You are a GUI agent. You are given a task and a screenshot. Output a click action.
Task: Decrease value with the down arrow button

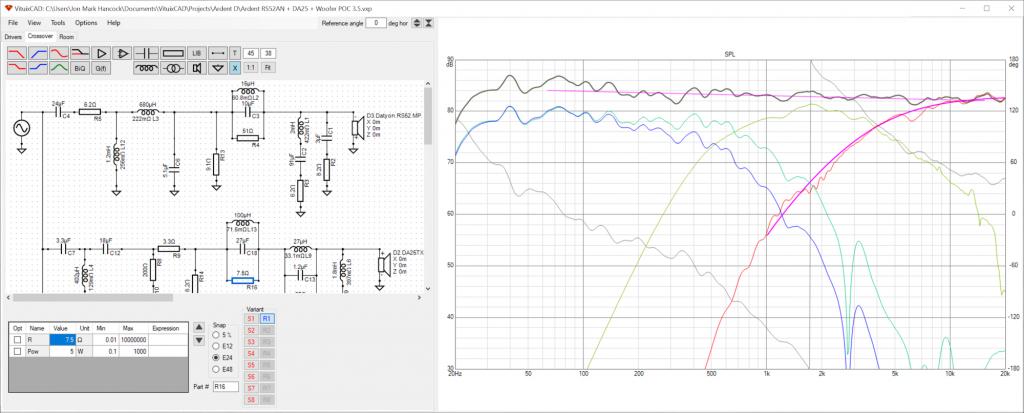tap(199, 340)
